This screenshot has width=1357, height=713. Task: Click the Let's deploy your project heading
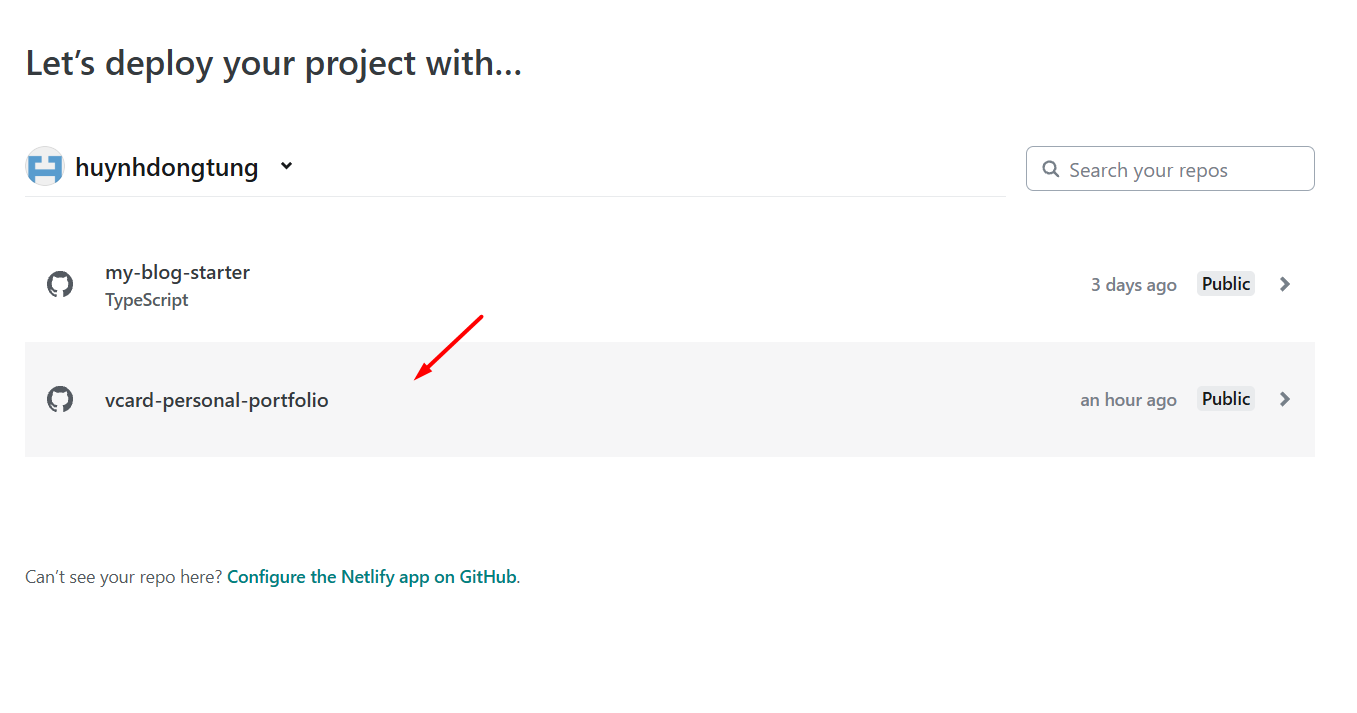tap(274, 63)
